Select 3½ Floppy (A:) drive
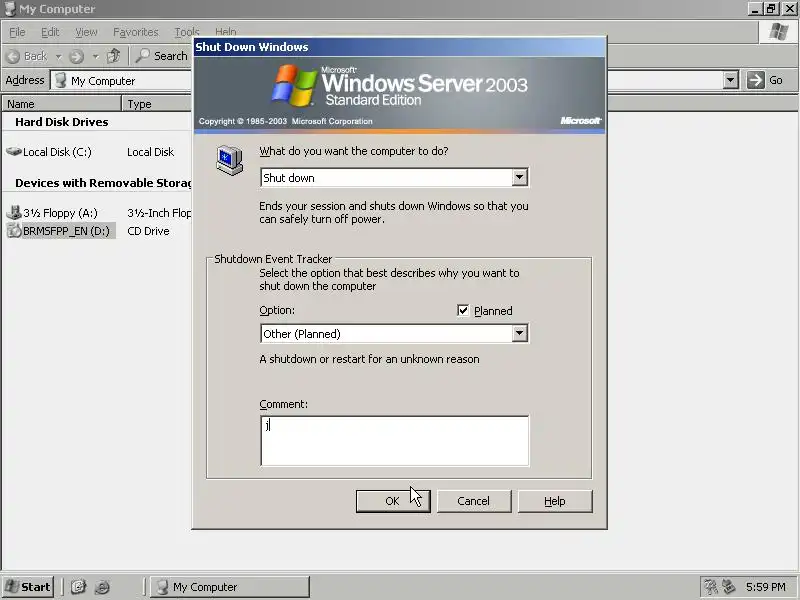Viewport: 800px width, 600px height. click(x=53, y=213)
